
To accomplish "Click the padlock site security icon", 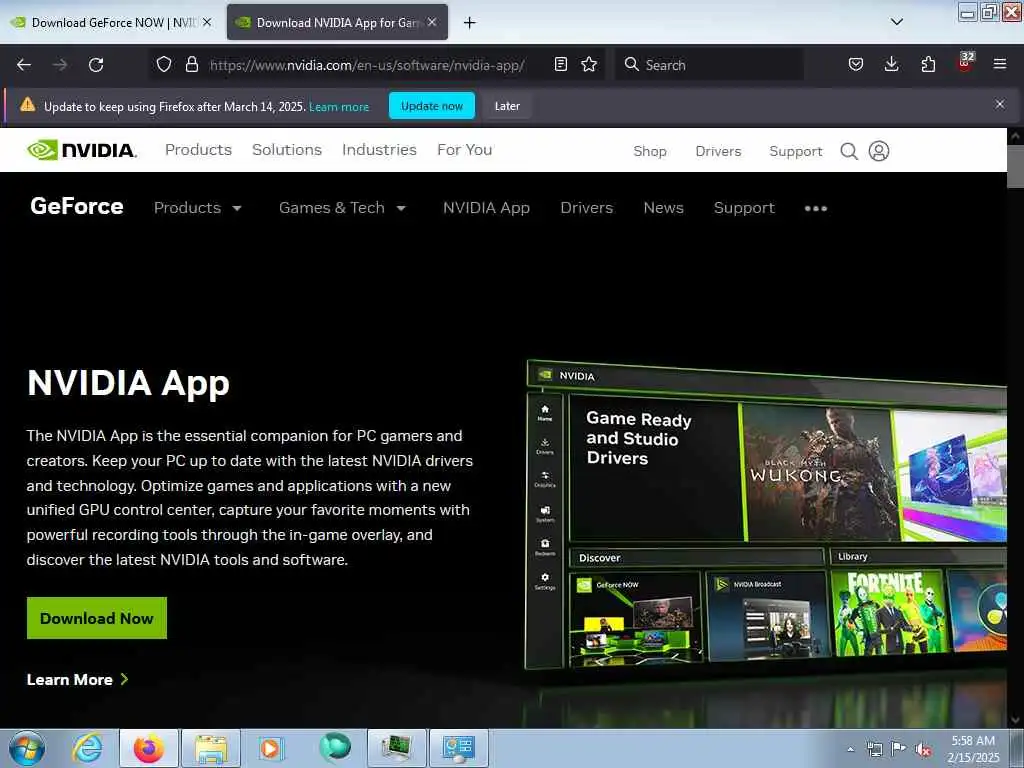I will coord(191,64).
